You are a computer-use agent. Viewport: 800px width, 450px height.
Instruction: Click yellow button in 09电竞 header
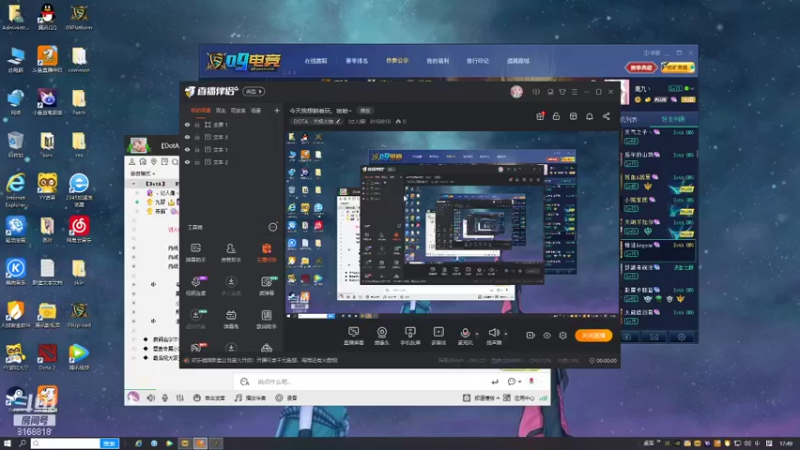click(678, 67)
